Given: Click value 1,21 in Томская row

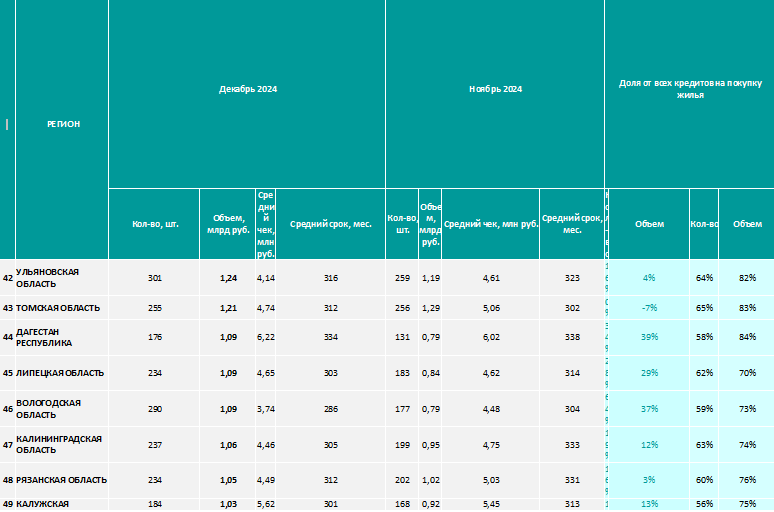Looking at the screenshot, I should click(x=228, y=308).
